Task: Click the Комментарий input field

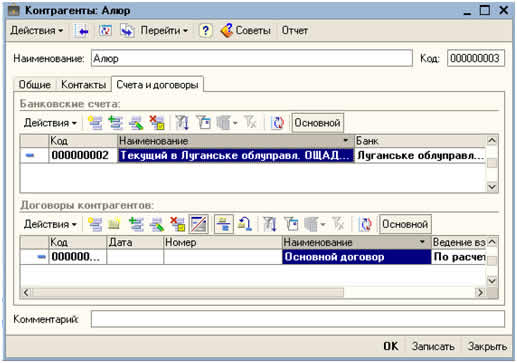Action: pyautogui.click(x=298, y=319)
